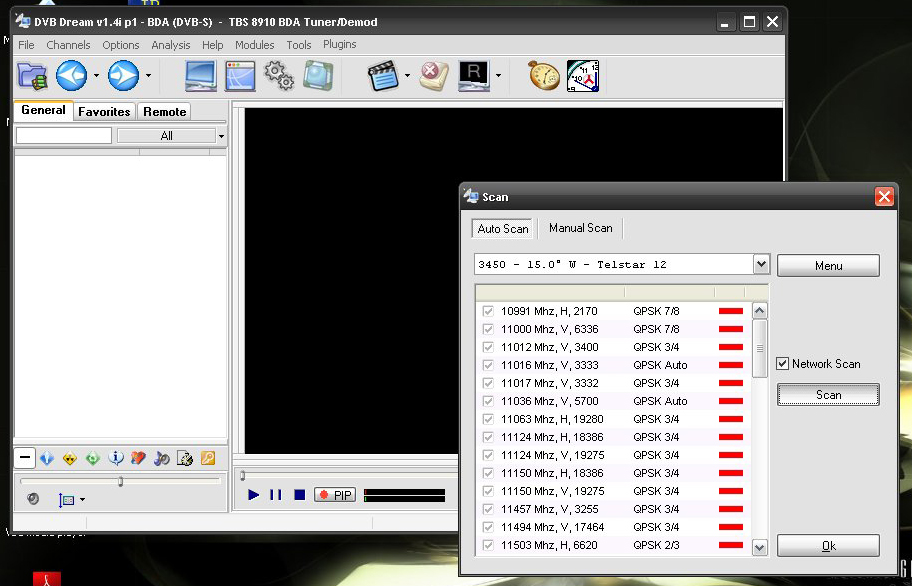Click the blue info icon under channel list
The height and width of the screenshot is (586, 912).
[x=116, y=458]
